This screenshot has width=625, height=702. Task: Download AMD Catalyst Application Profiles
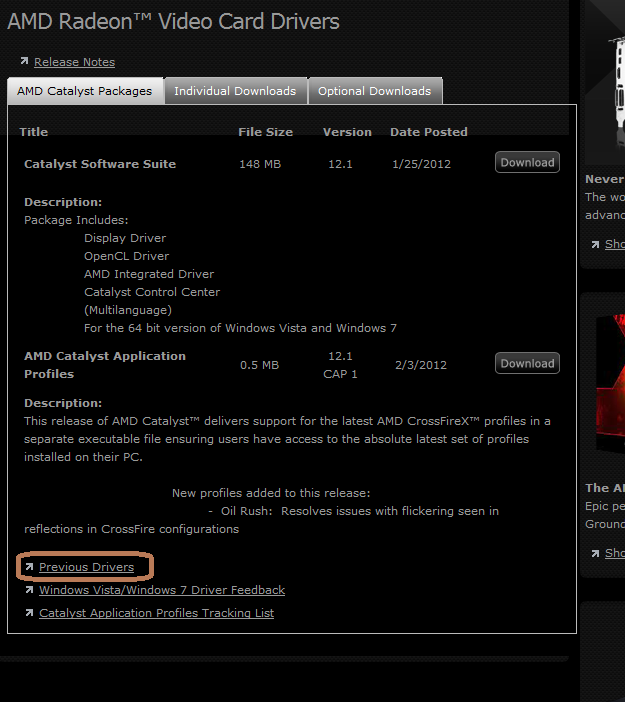527,363
